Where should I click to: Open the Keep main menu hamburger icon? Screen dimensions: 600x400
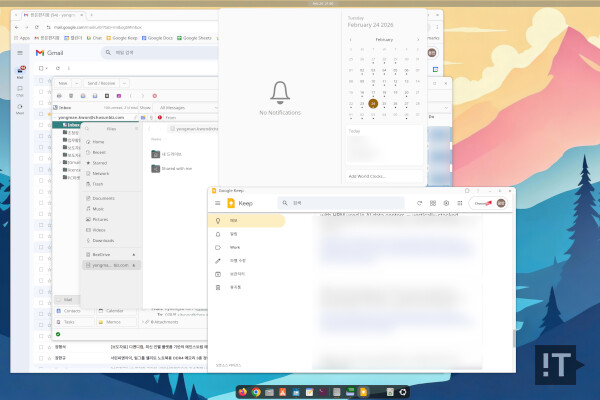[218, 203]
